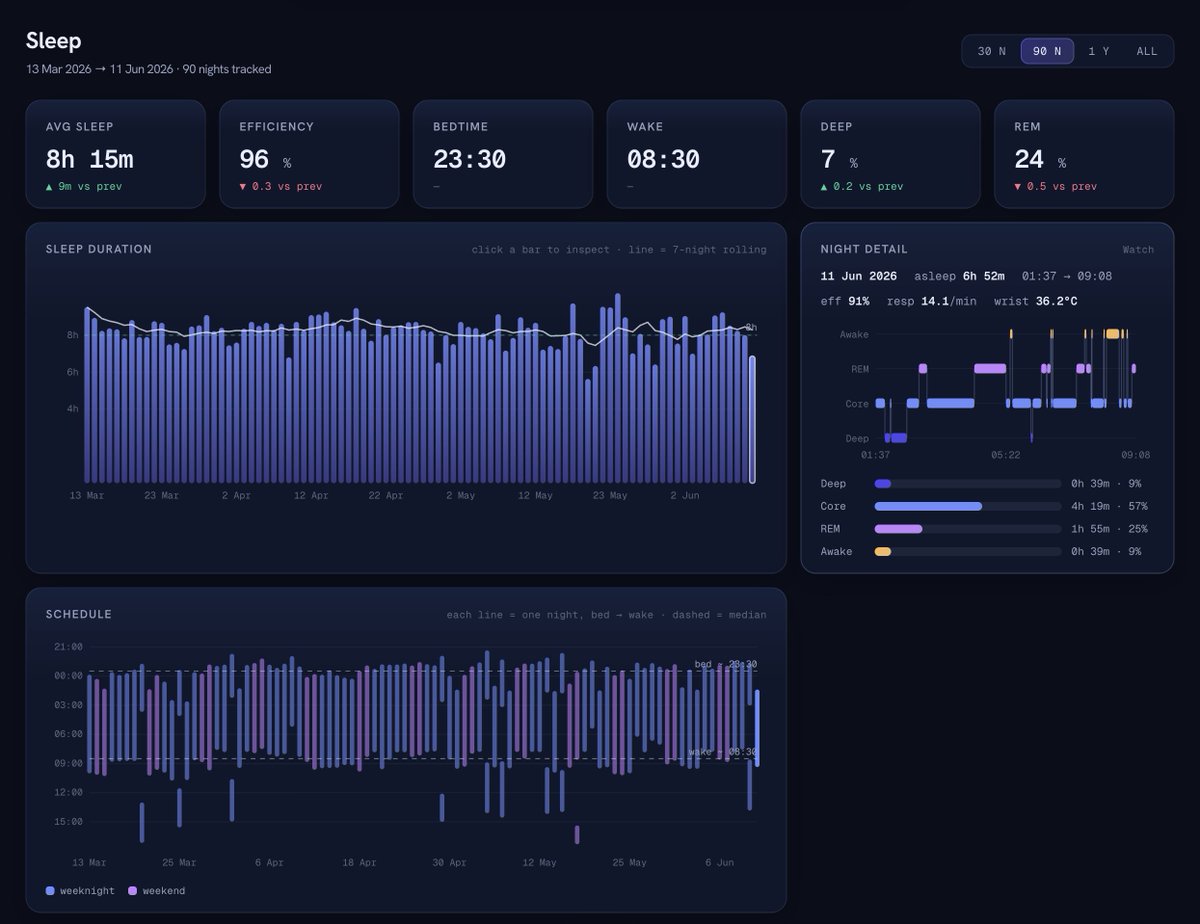The height and width of the screenshot is (924, 1200).
Task: Click the Deep stage progress bar
Action: pyautogui.click(x=968, y=484)
